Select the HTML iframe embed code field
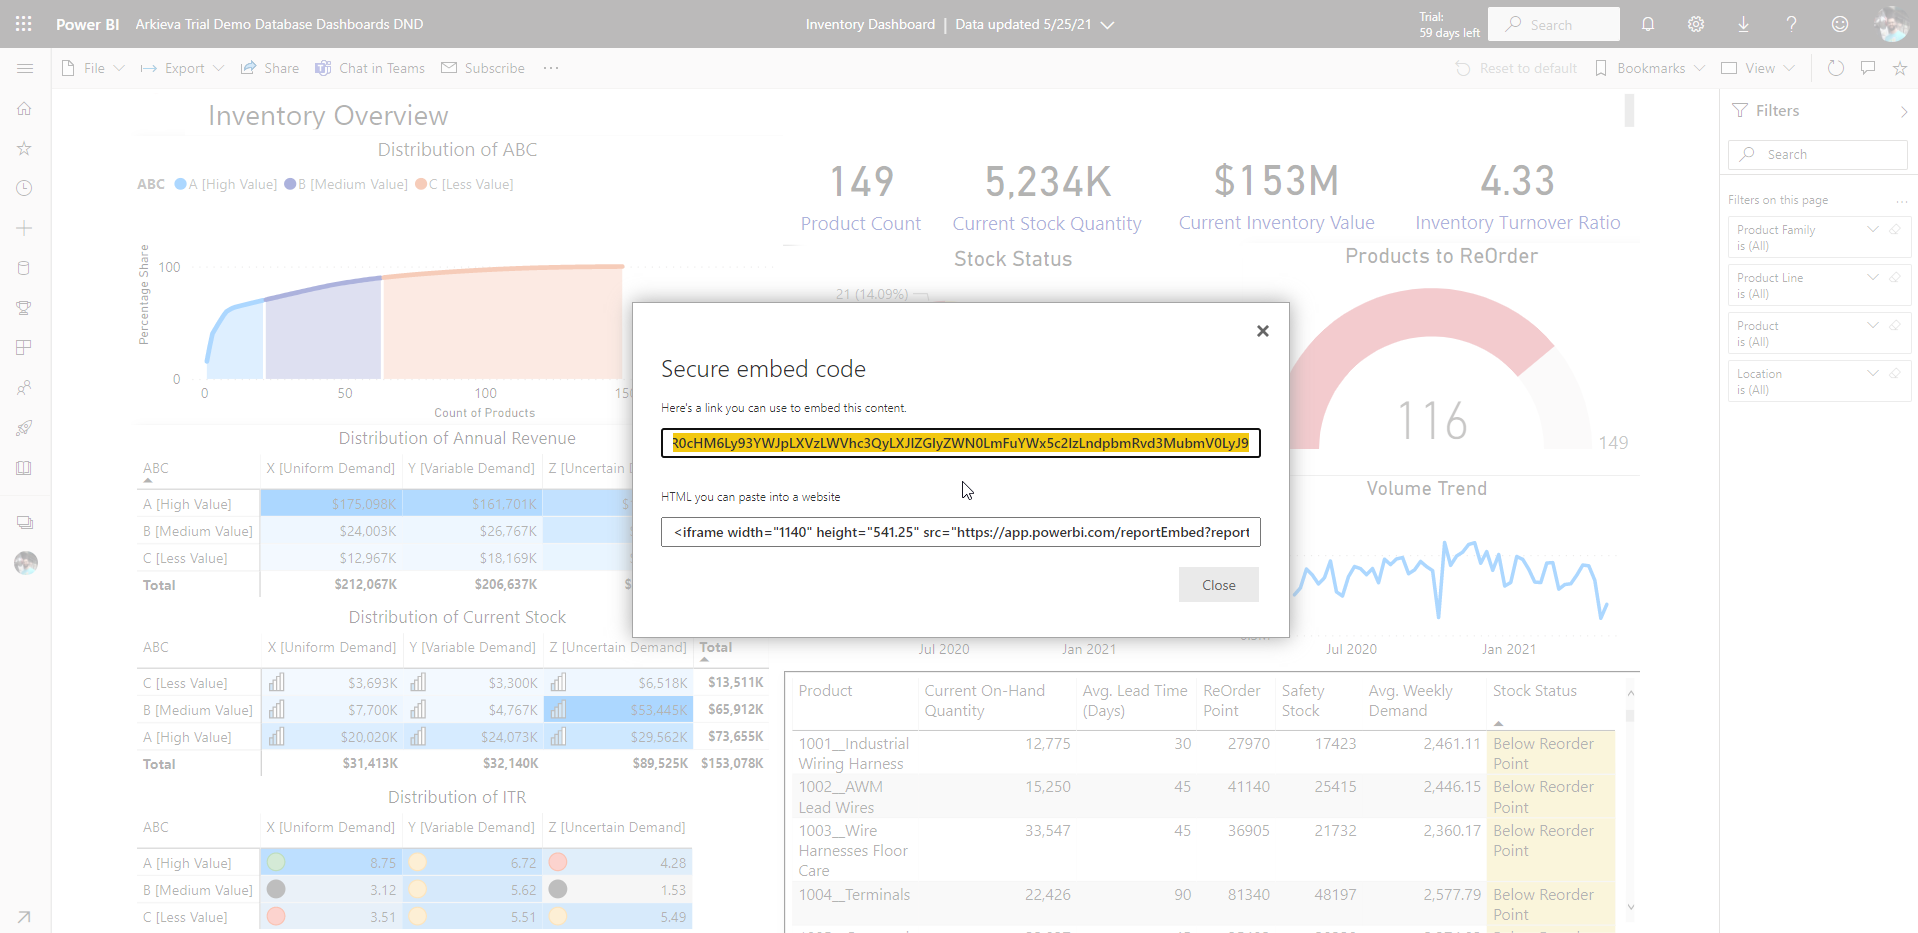This screenshot has width=1918, height=933. tap(960, 532)
